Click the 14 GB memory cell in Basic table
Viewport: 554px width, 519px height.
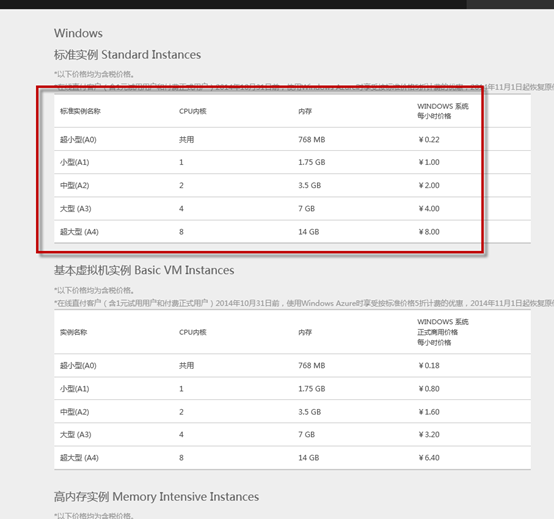coord(308,458)
